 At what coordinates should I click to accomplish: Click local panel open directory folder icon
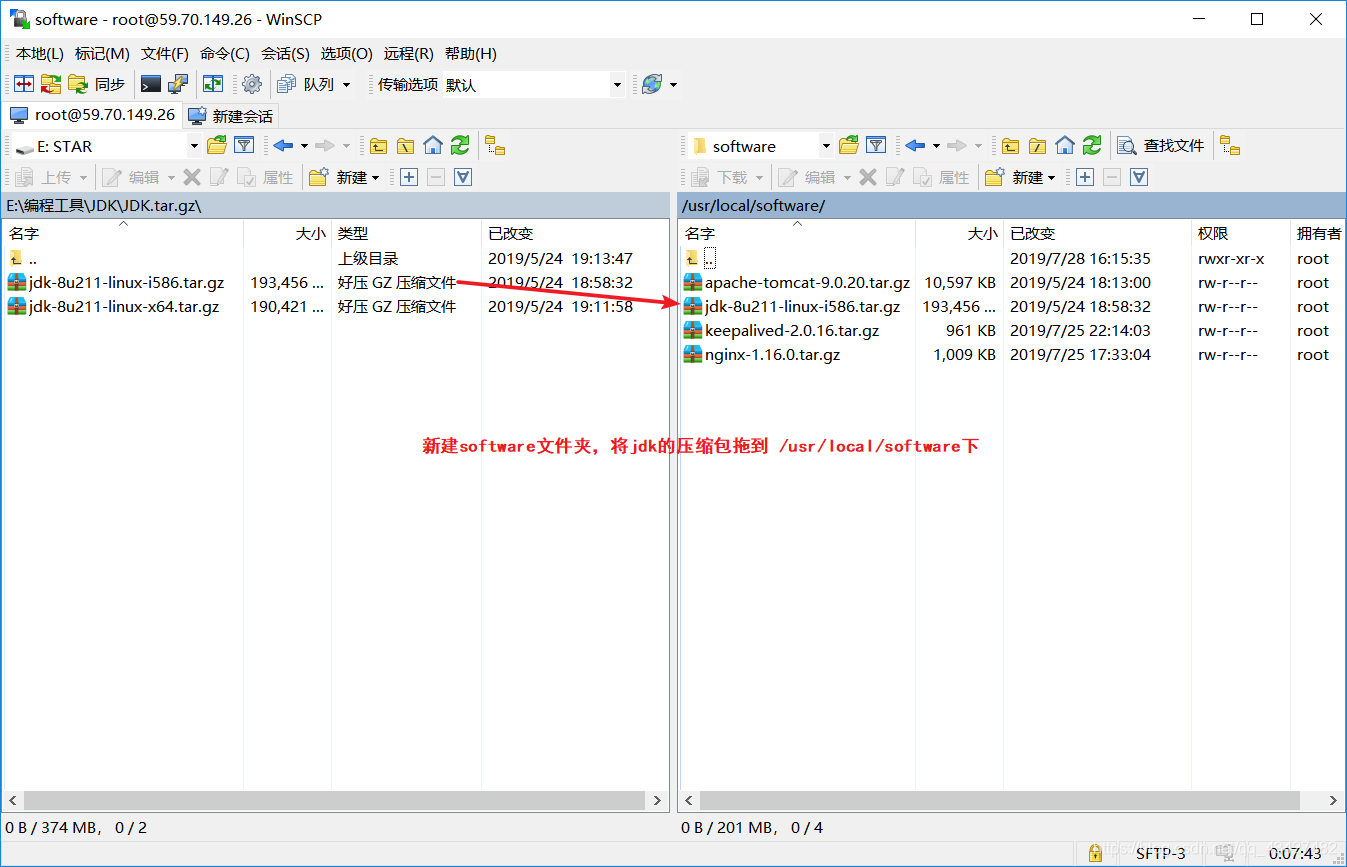pos(217,146)
